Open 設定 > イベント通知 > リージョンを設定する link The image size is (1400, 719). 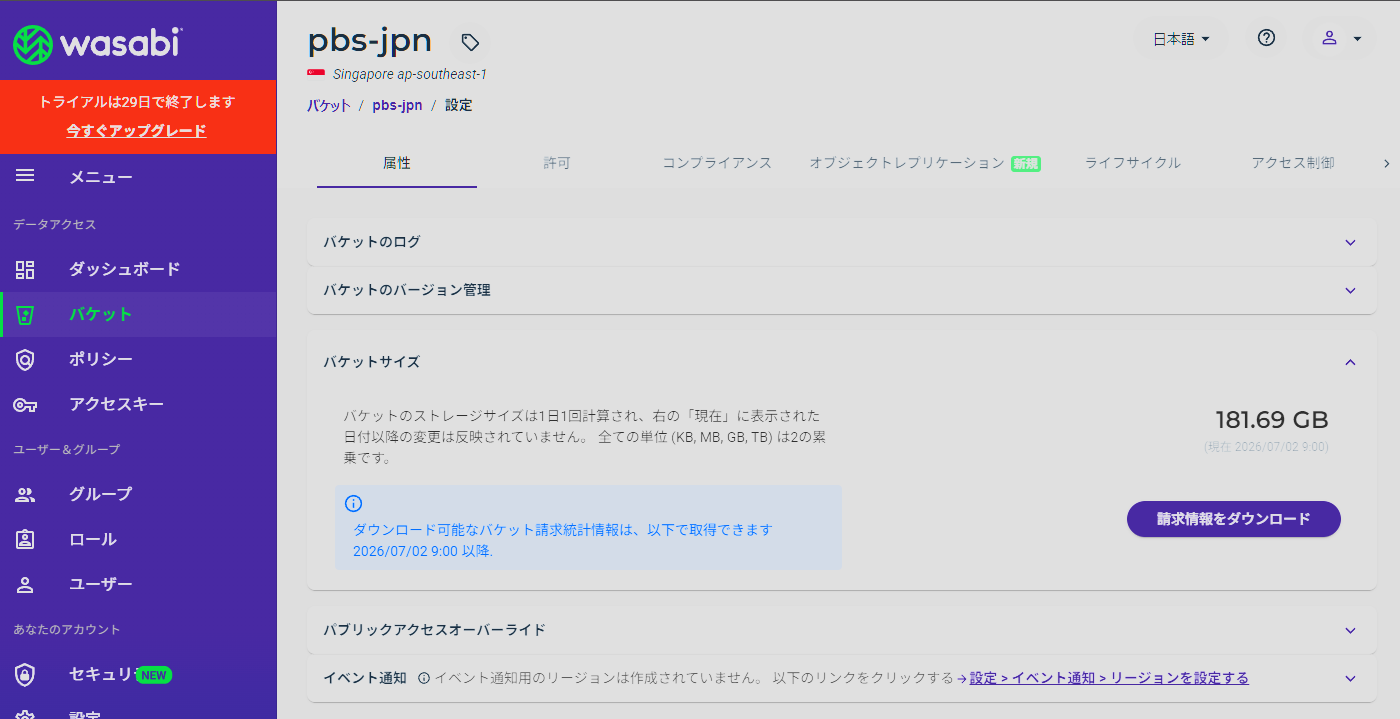1109,678
